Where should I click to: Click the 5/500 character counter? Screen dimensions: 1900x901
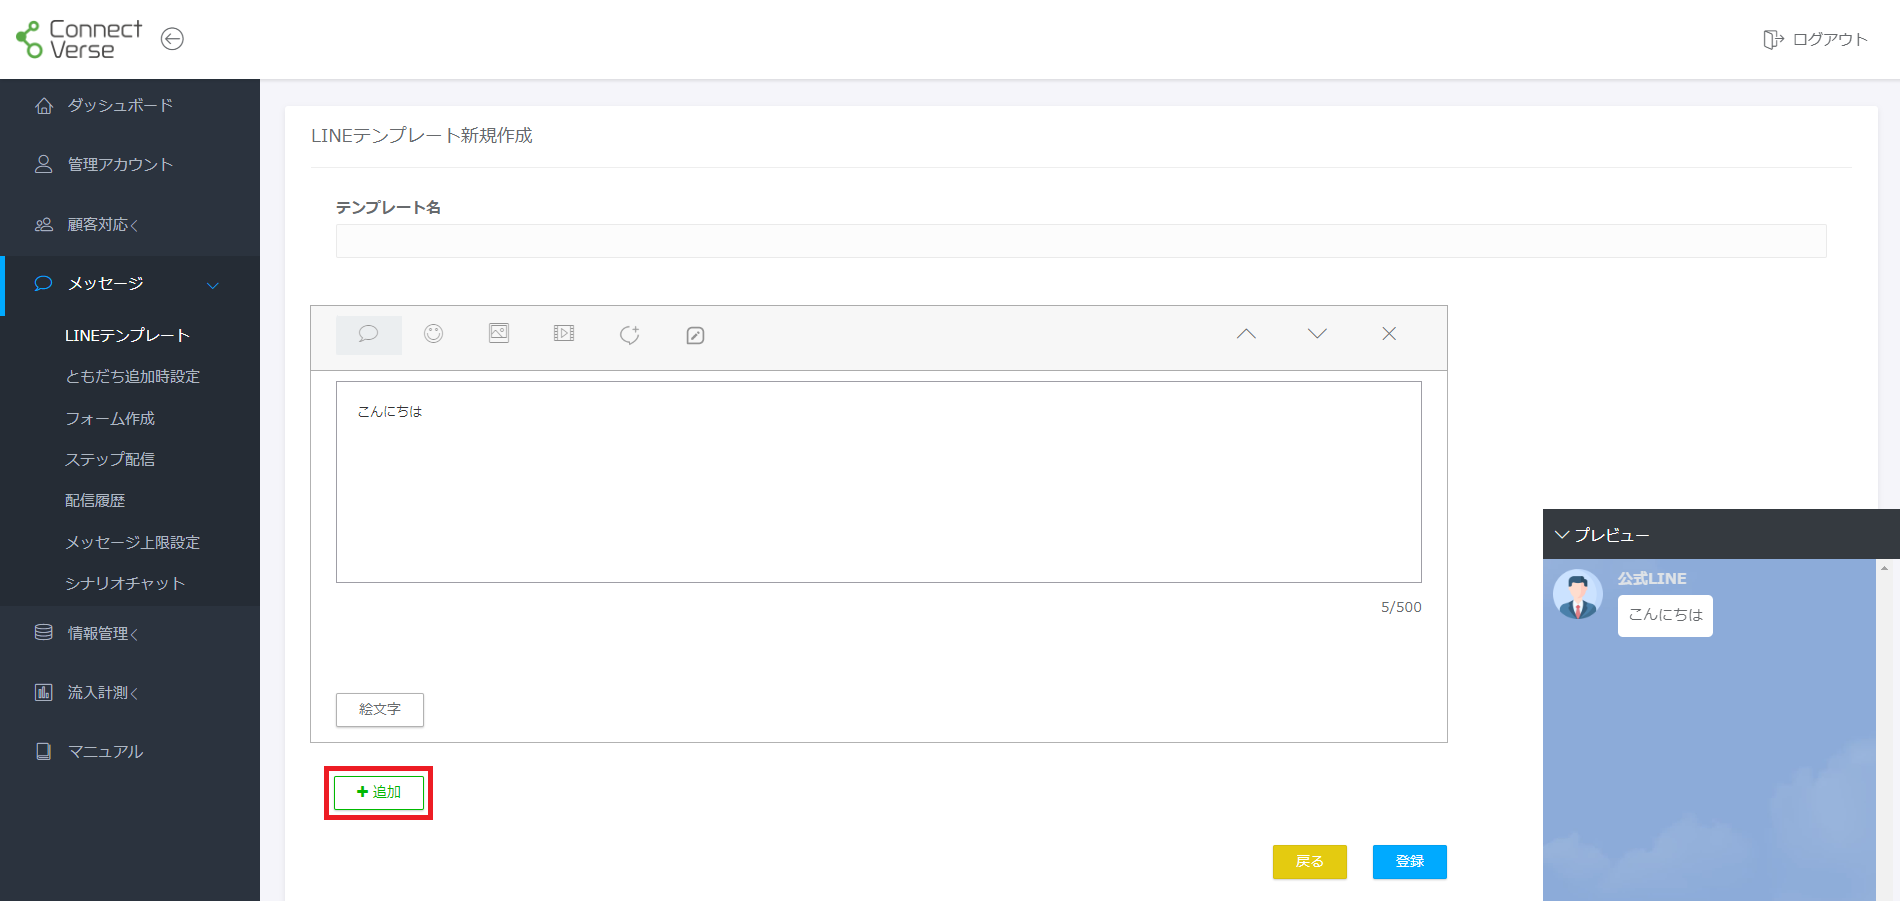point(1401,607)
